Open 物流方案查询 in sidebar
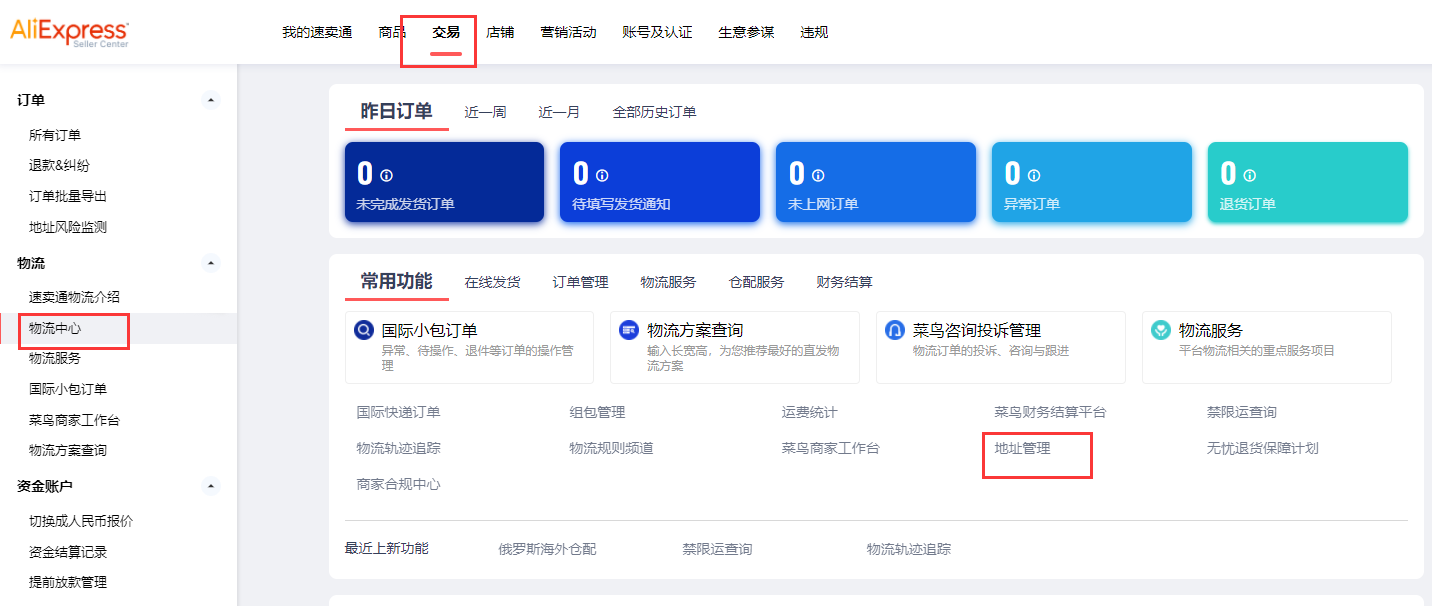 pyautogui.click(x=68, y=450)
